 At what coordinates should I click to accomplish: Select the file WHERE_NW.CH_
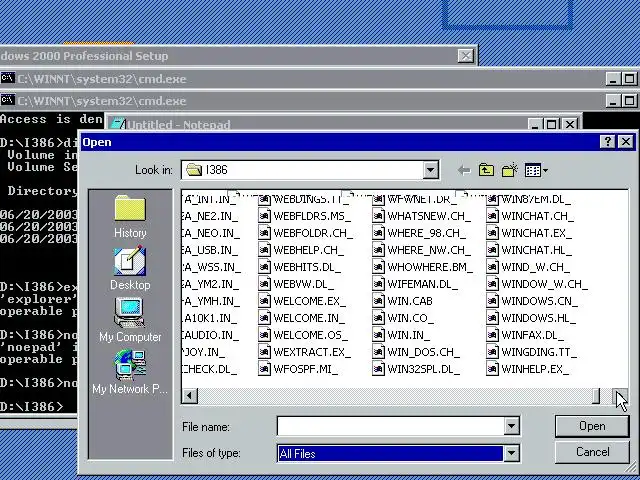coord(422,250)
